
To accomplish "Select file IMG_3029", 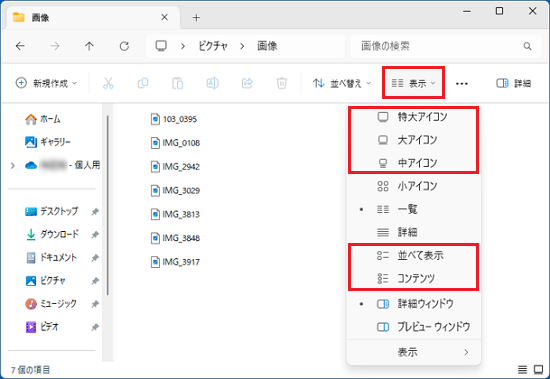I will point(175,191).
